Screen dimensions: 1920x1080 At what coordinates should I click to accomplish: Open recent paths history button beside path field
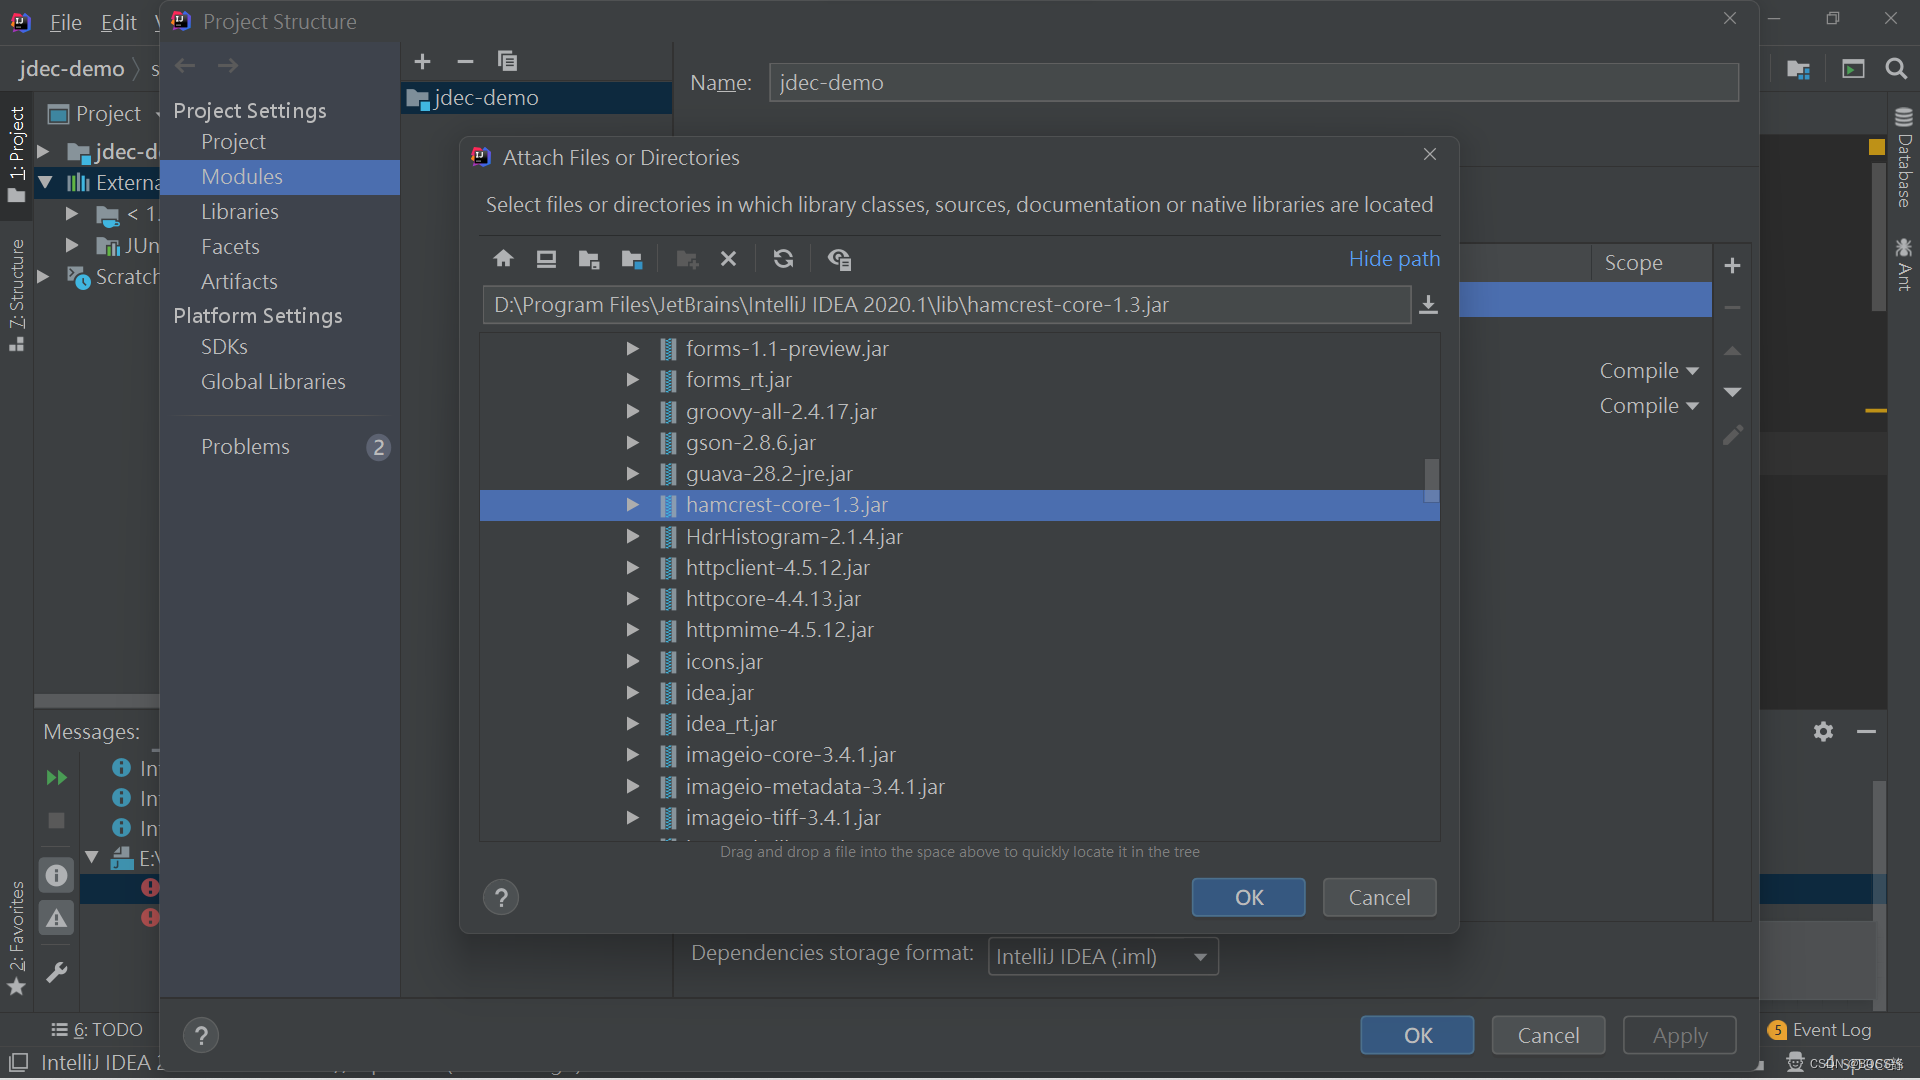[1429, 305]
